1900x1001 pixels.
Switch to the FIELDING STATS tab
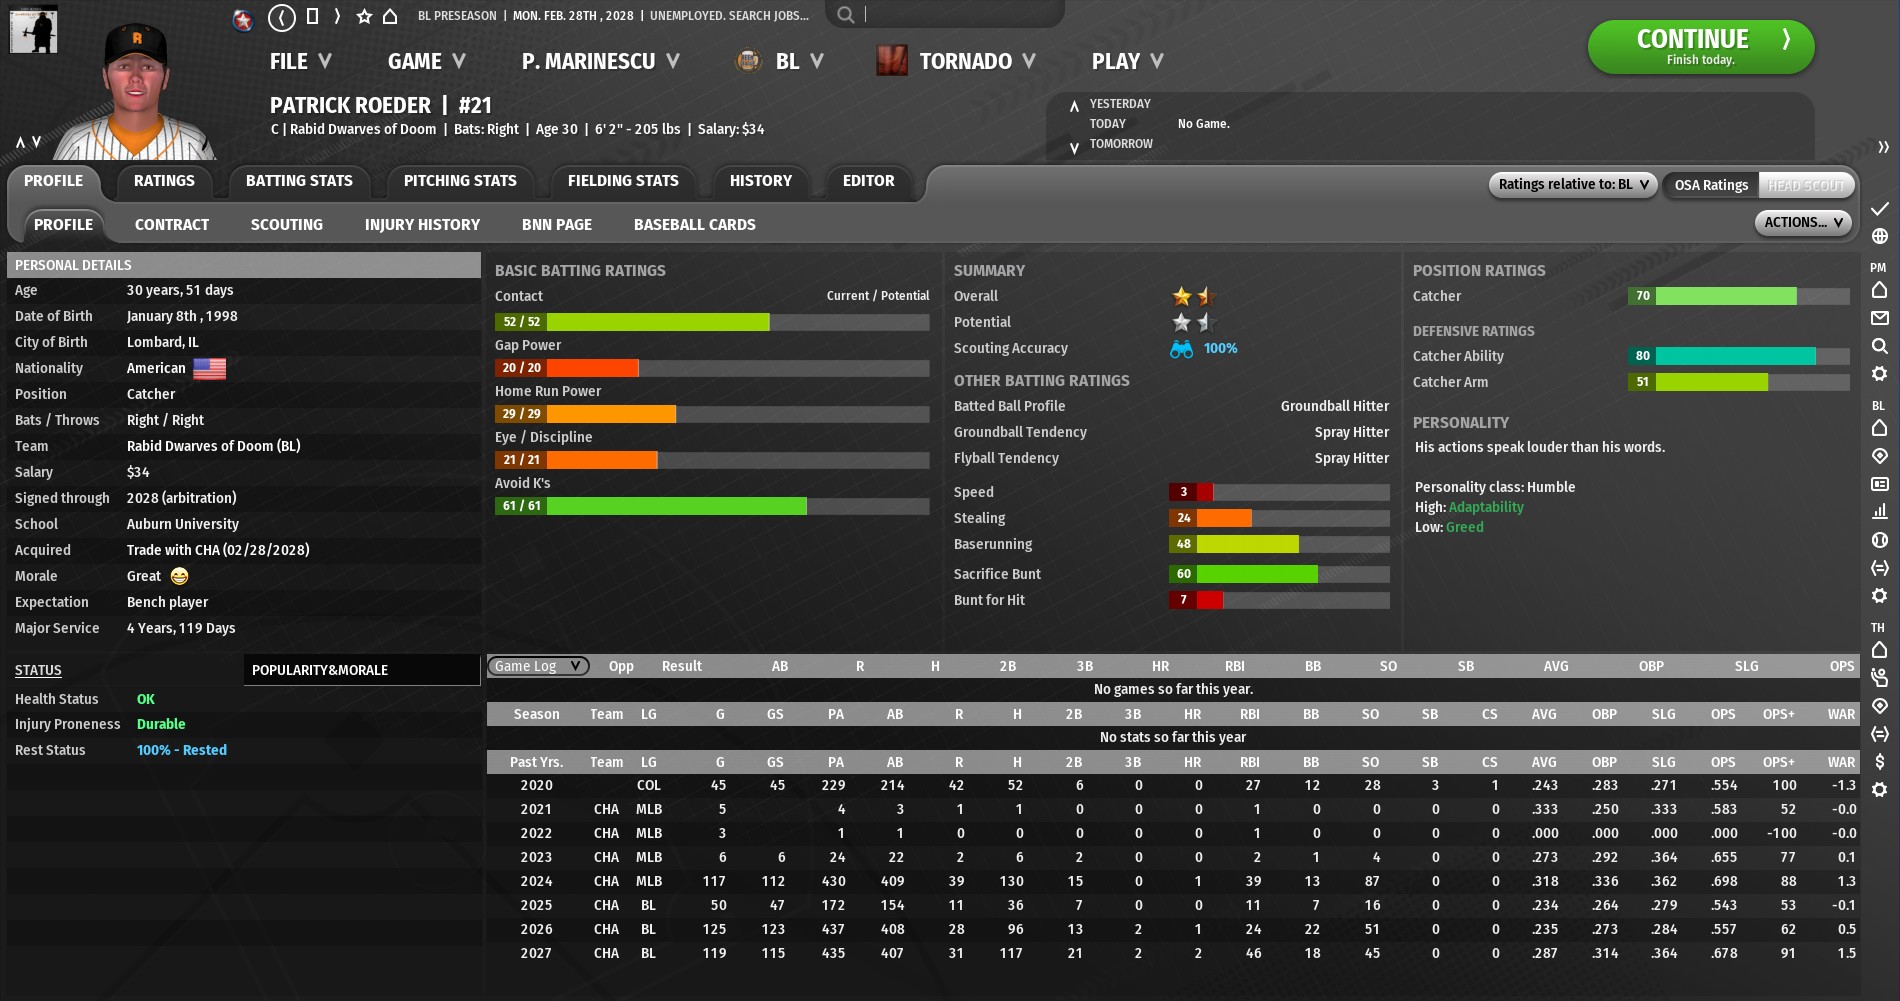point(623,181)
